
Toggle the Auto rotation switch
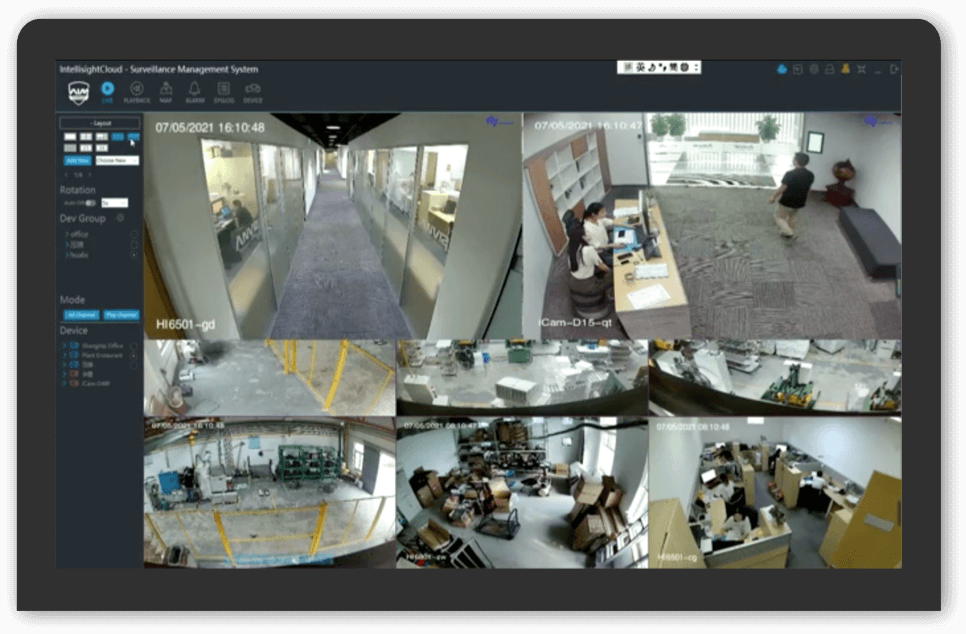[x=90, y=203]
